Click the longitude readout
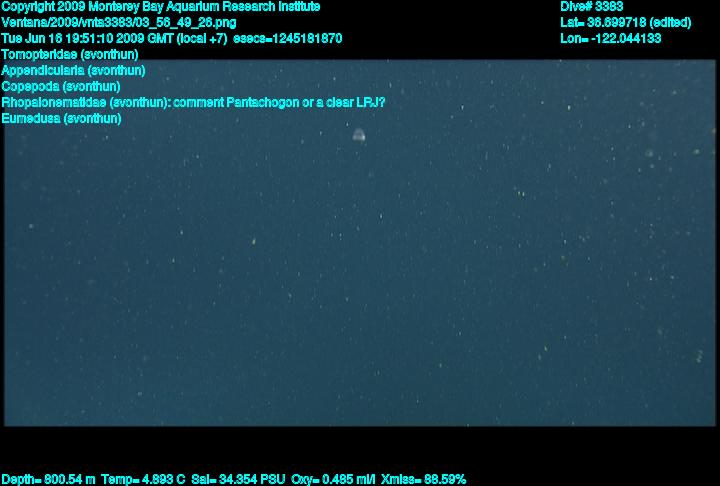Image resolution: width=720 pixels, height=486 pixels. click(611, 39)
